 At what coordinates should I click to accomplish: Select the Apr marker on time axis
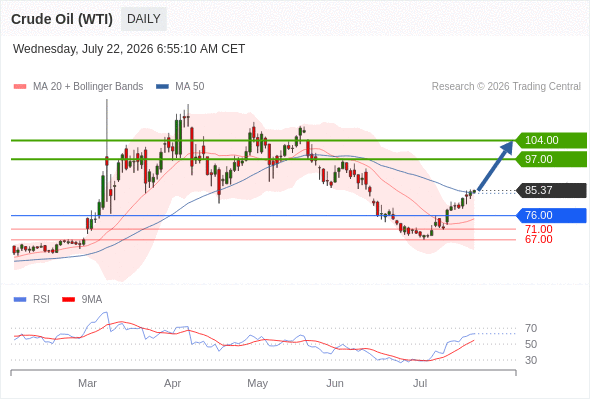click(172, 383)
